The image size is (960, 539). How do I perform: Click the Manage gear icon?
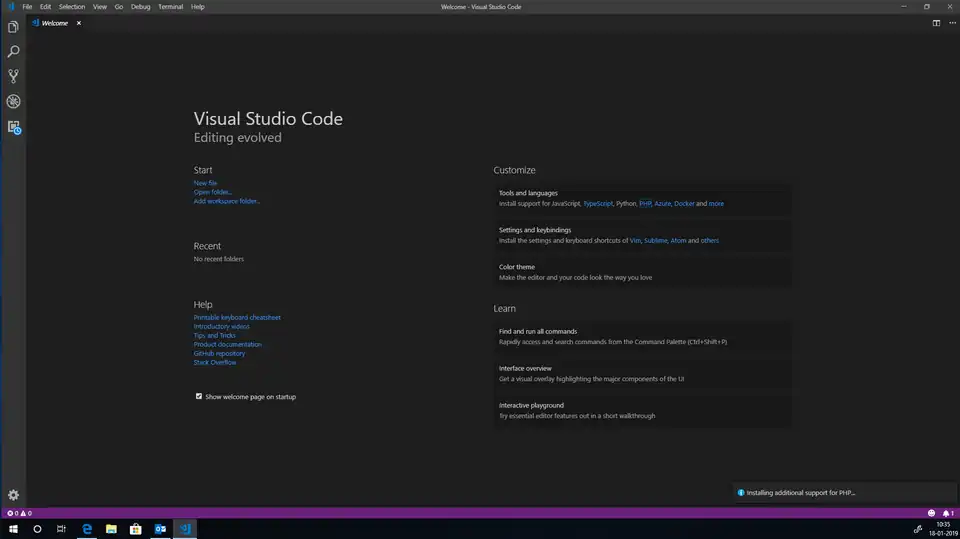[x=13, y=495]
